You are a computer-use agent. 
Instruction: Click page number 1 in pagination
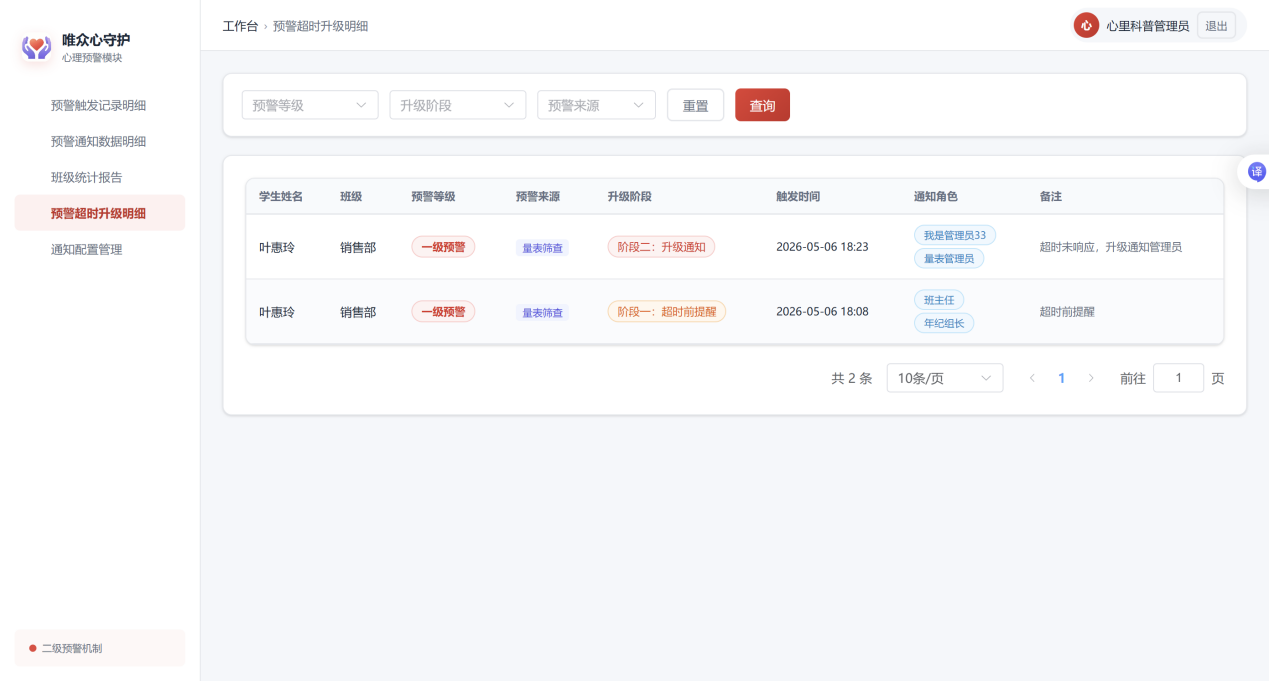click(x=1062, y=378)
